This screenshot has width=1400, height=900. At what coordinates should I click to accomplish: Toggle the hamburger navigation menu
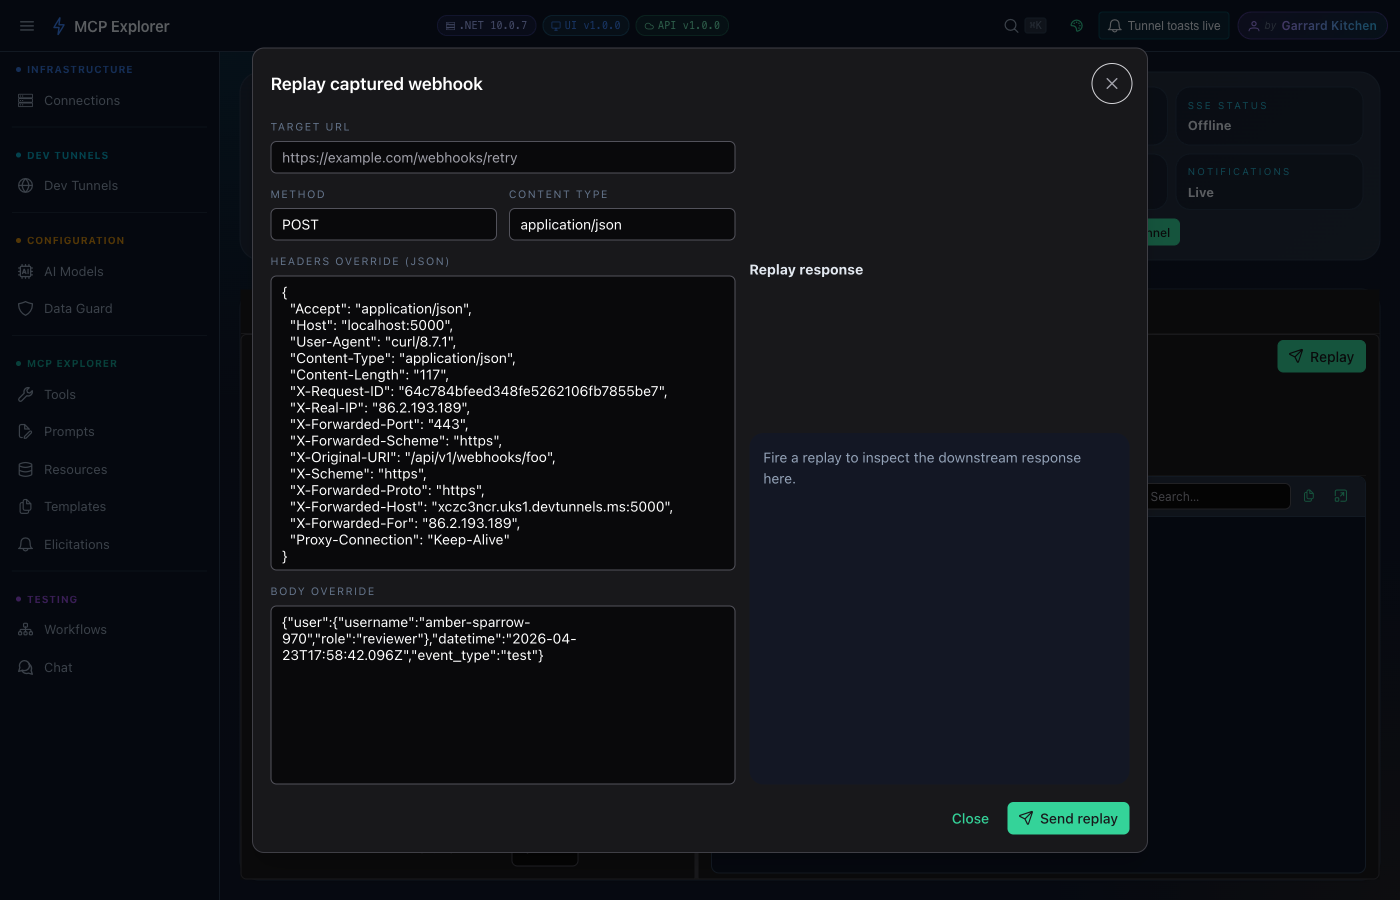pyautogui.click(x=27, y=26)
